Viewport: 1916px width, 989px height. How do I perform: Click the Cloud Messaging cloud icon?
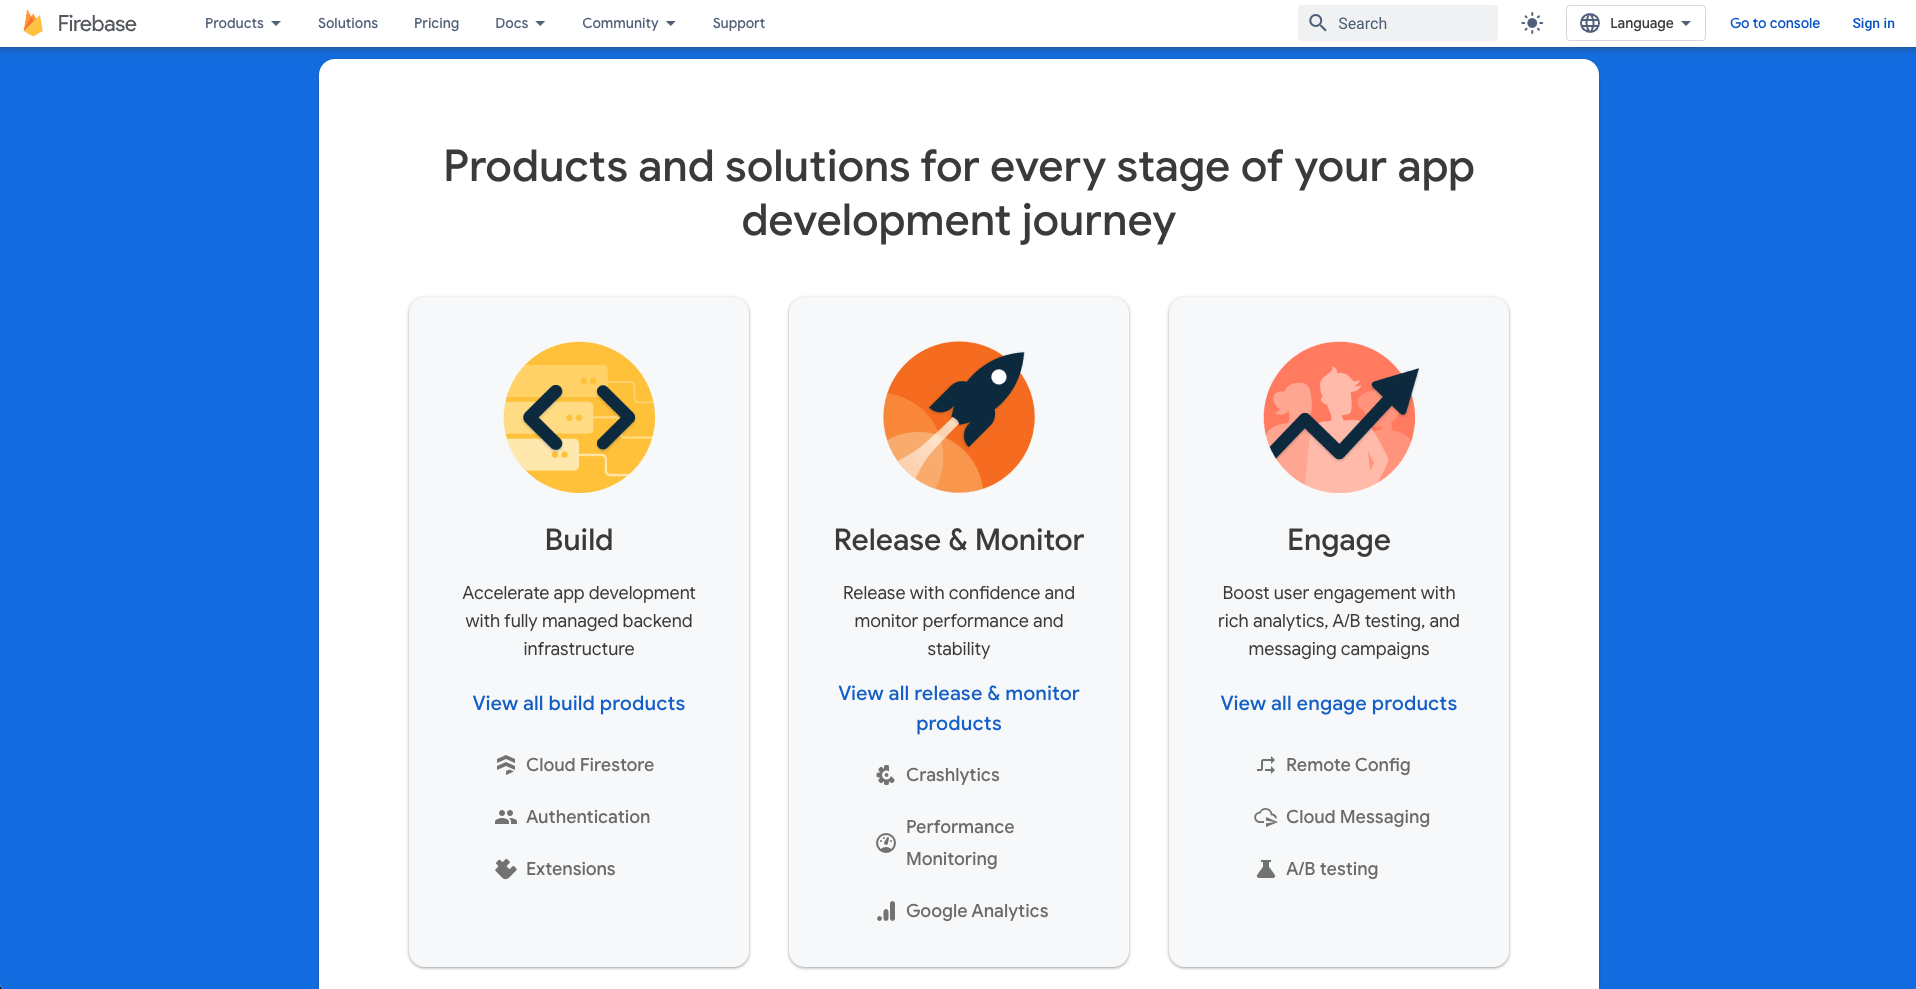click(x=1266, y=817)
